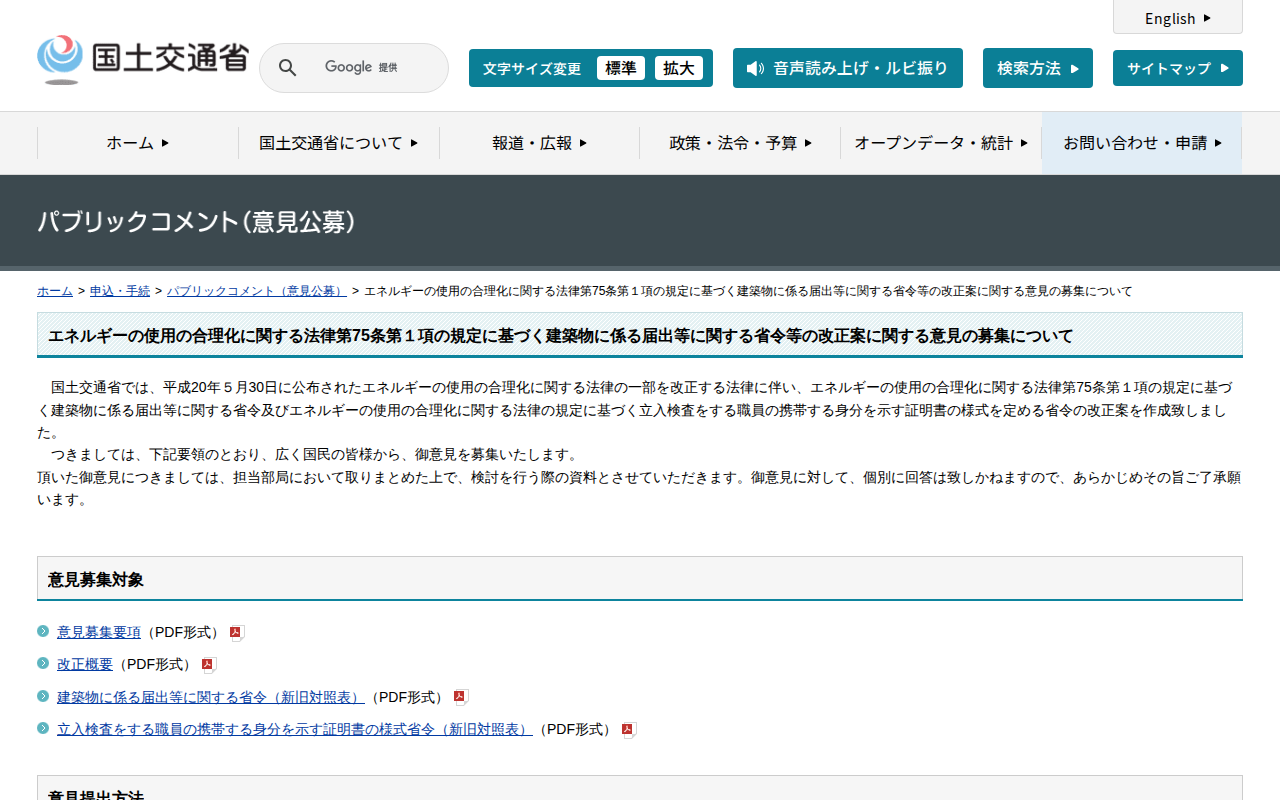Expand the 国土交通省について menu

338,143
